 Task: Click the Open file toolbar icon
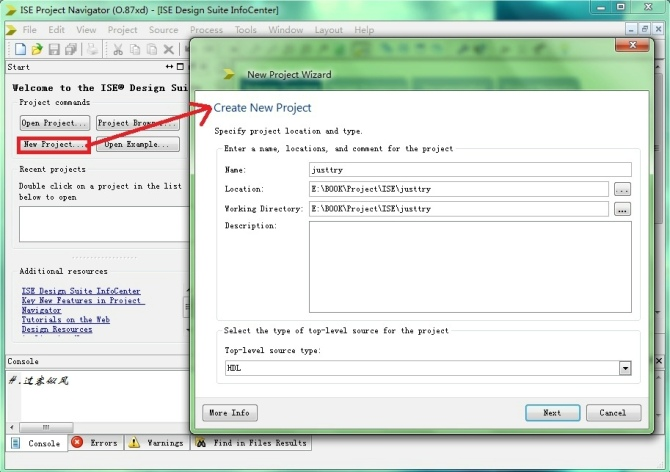coord(37,49)
